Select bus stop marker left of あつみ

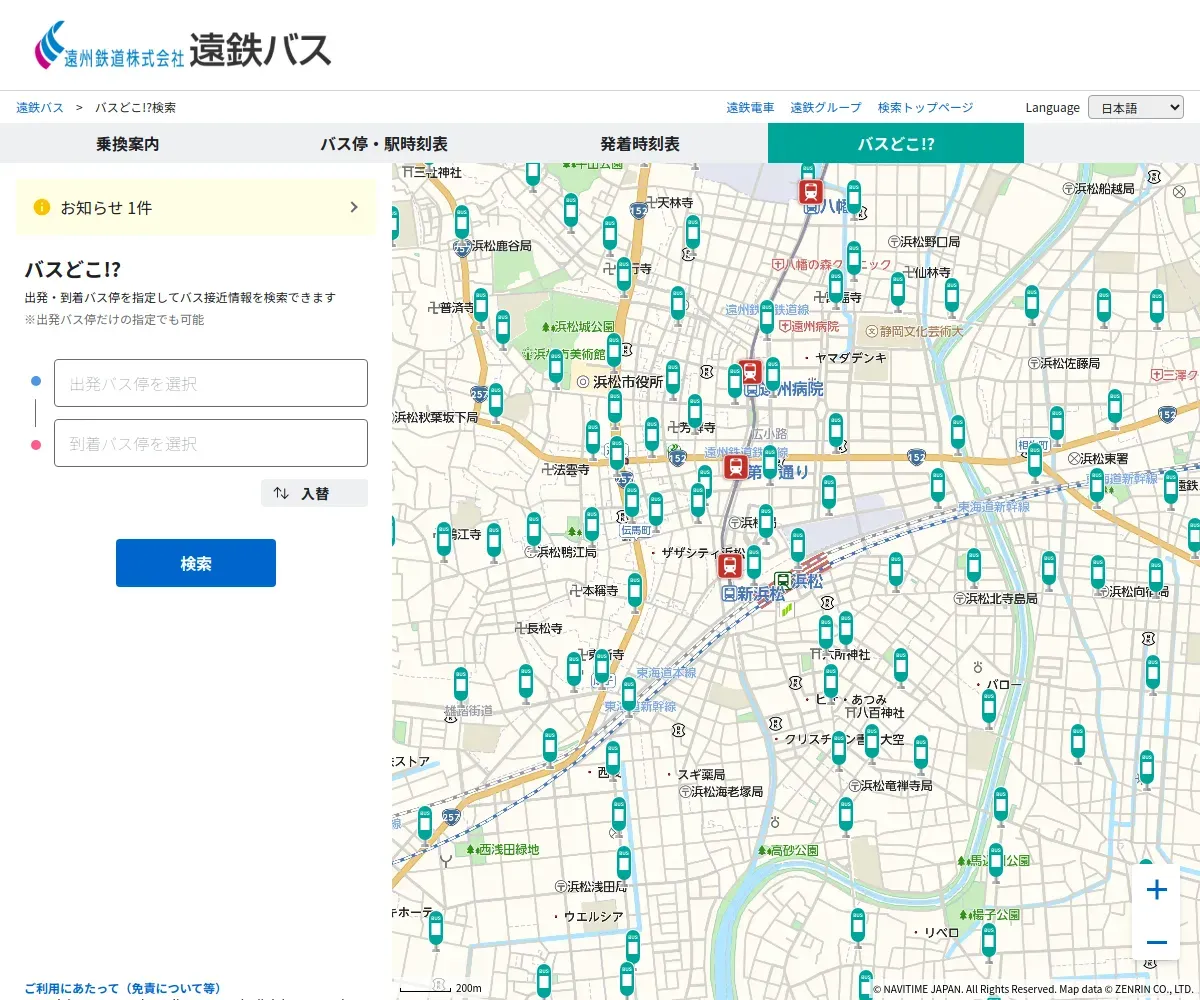[x=831, y=683]
